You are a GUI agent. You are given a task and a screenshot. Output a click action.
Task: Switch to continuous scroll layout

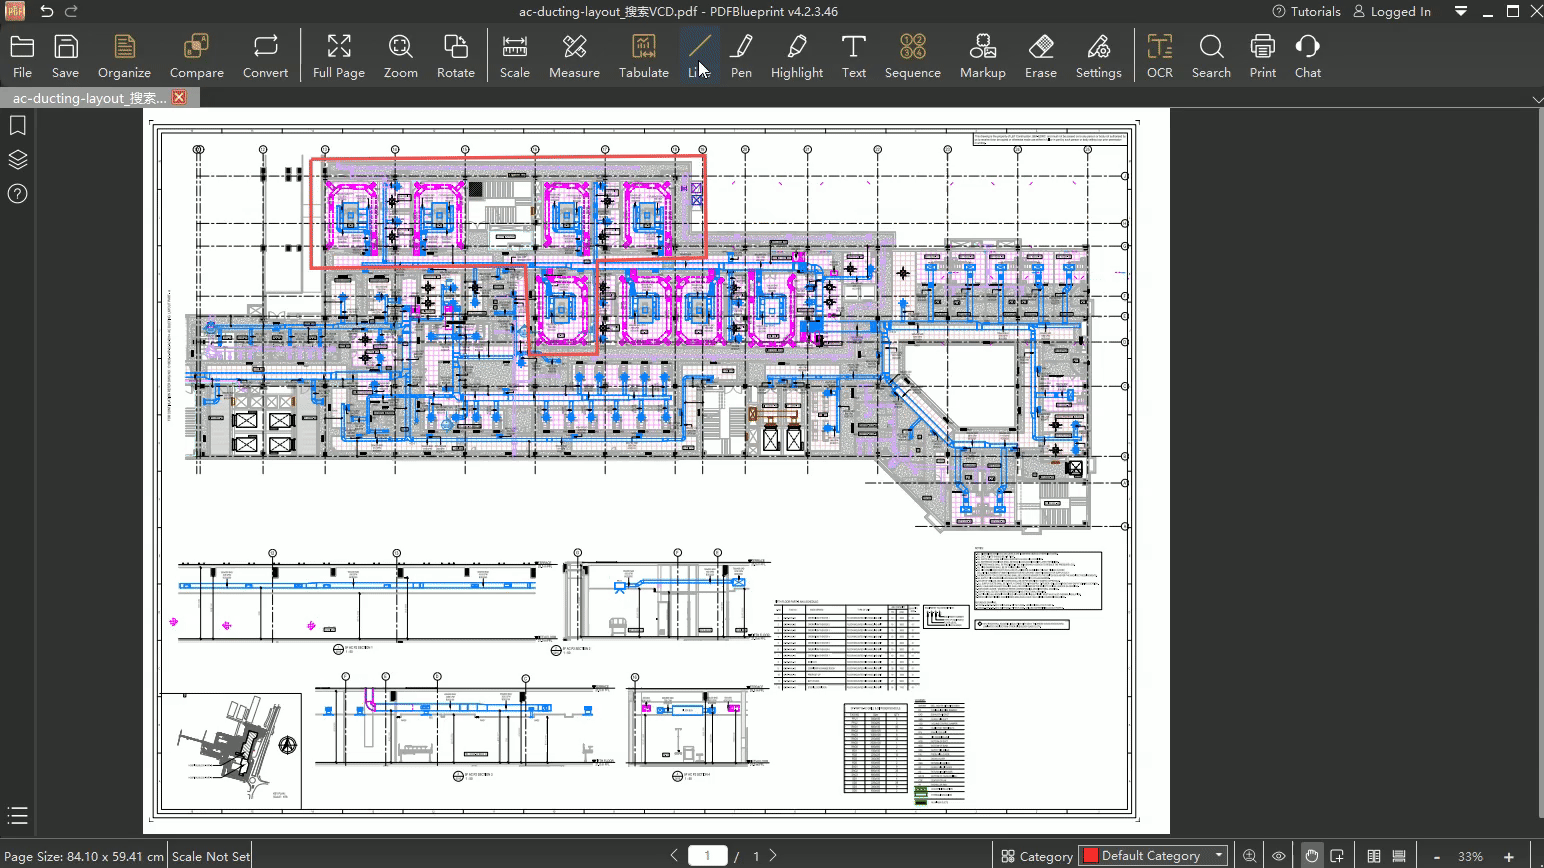1399,856
